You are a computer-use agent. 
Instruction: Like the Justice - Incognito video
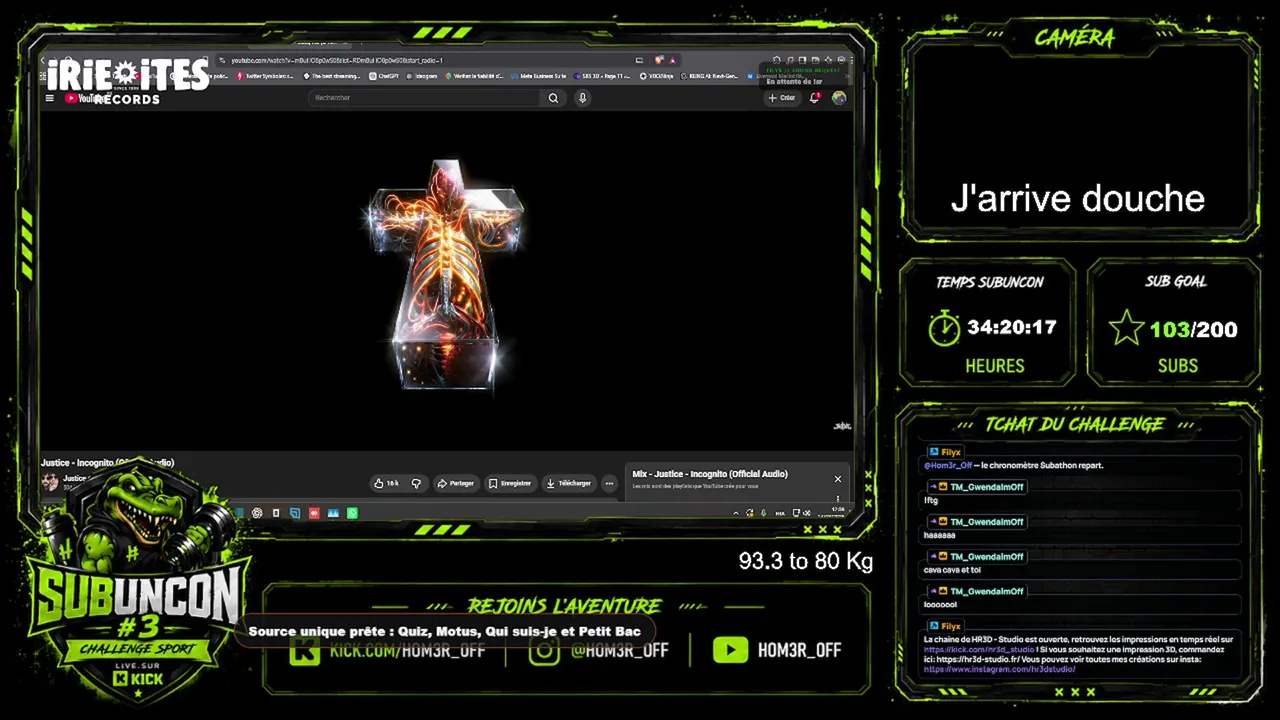(387, 483)
